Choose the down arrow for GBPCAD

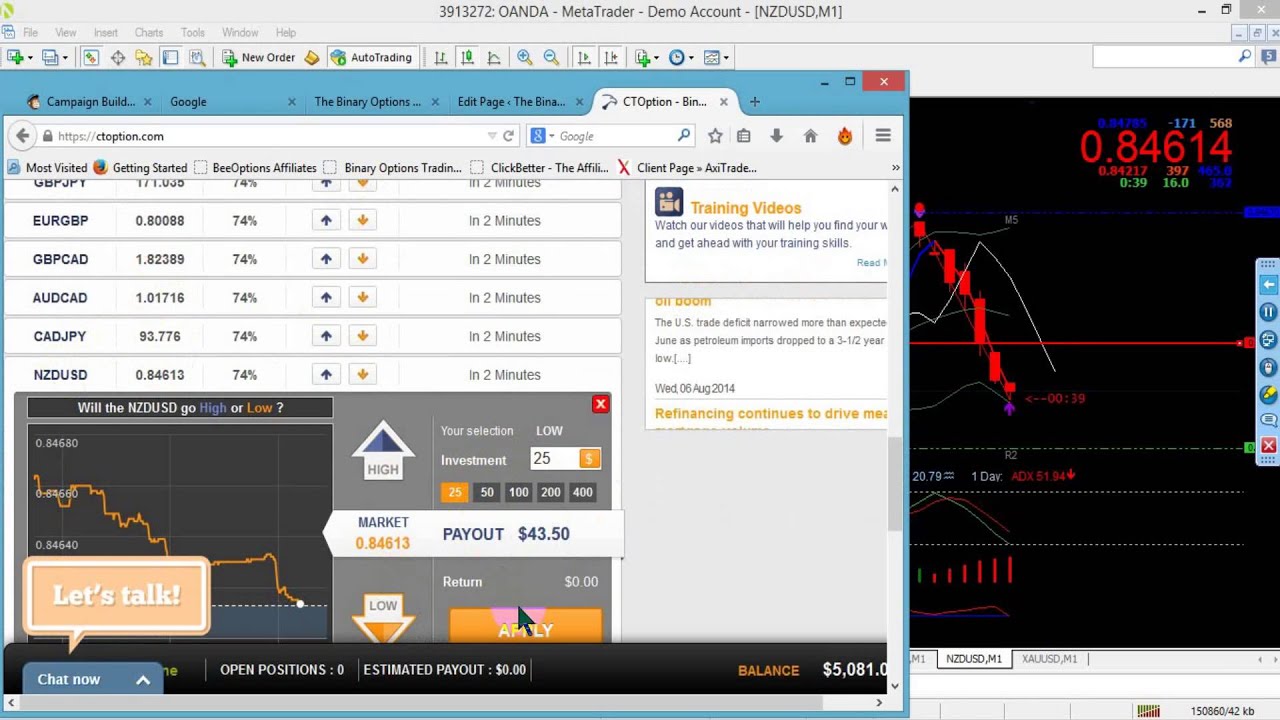point(362,259)
